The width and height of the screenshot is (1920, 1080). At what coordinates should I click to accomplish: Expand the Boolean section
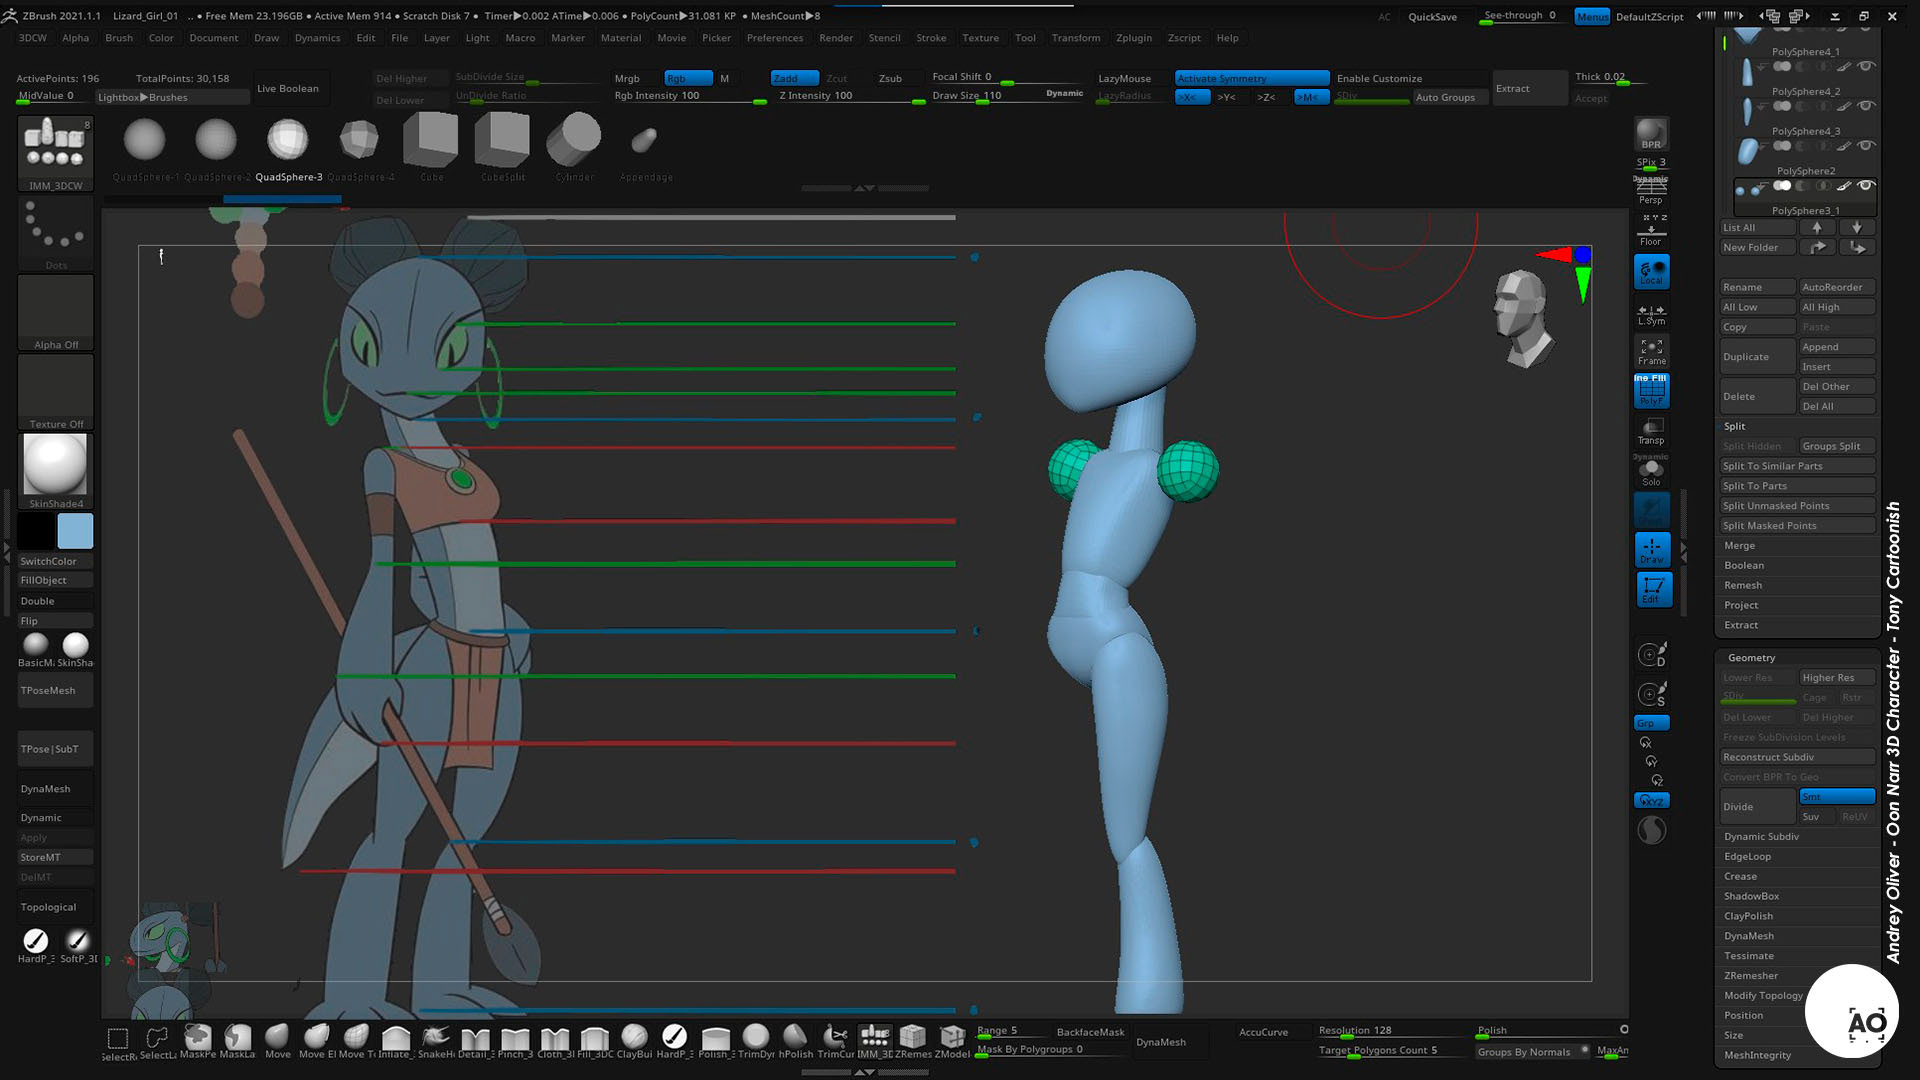[x=1744, y=566]
